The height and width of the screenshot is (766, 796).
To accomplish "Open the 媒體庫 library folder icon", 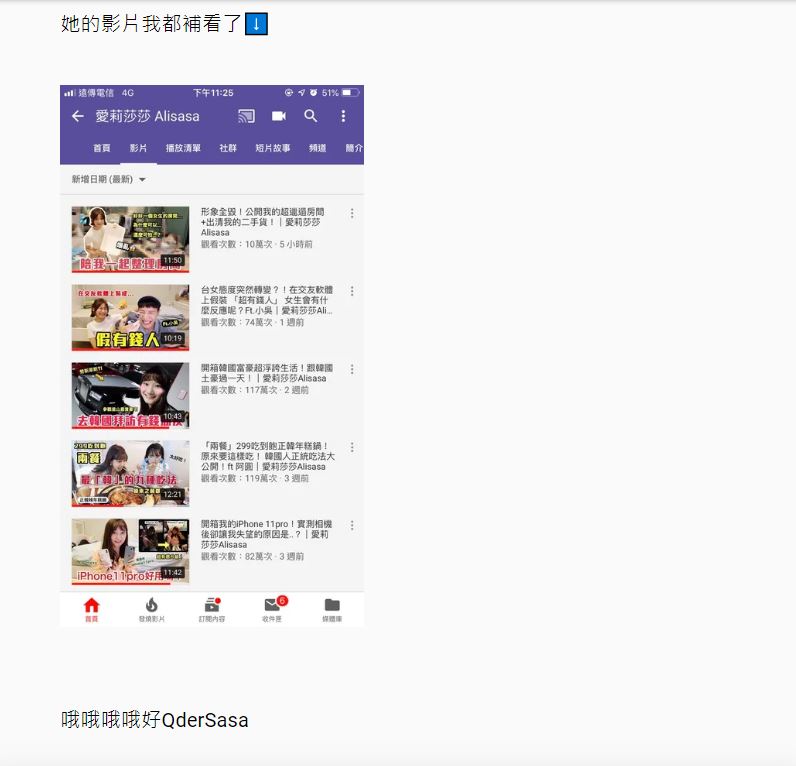I will coord(332,607).
